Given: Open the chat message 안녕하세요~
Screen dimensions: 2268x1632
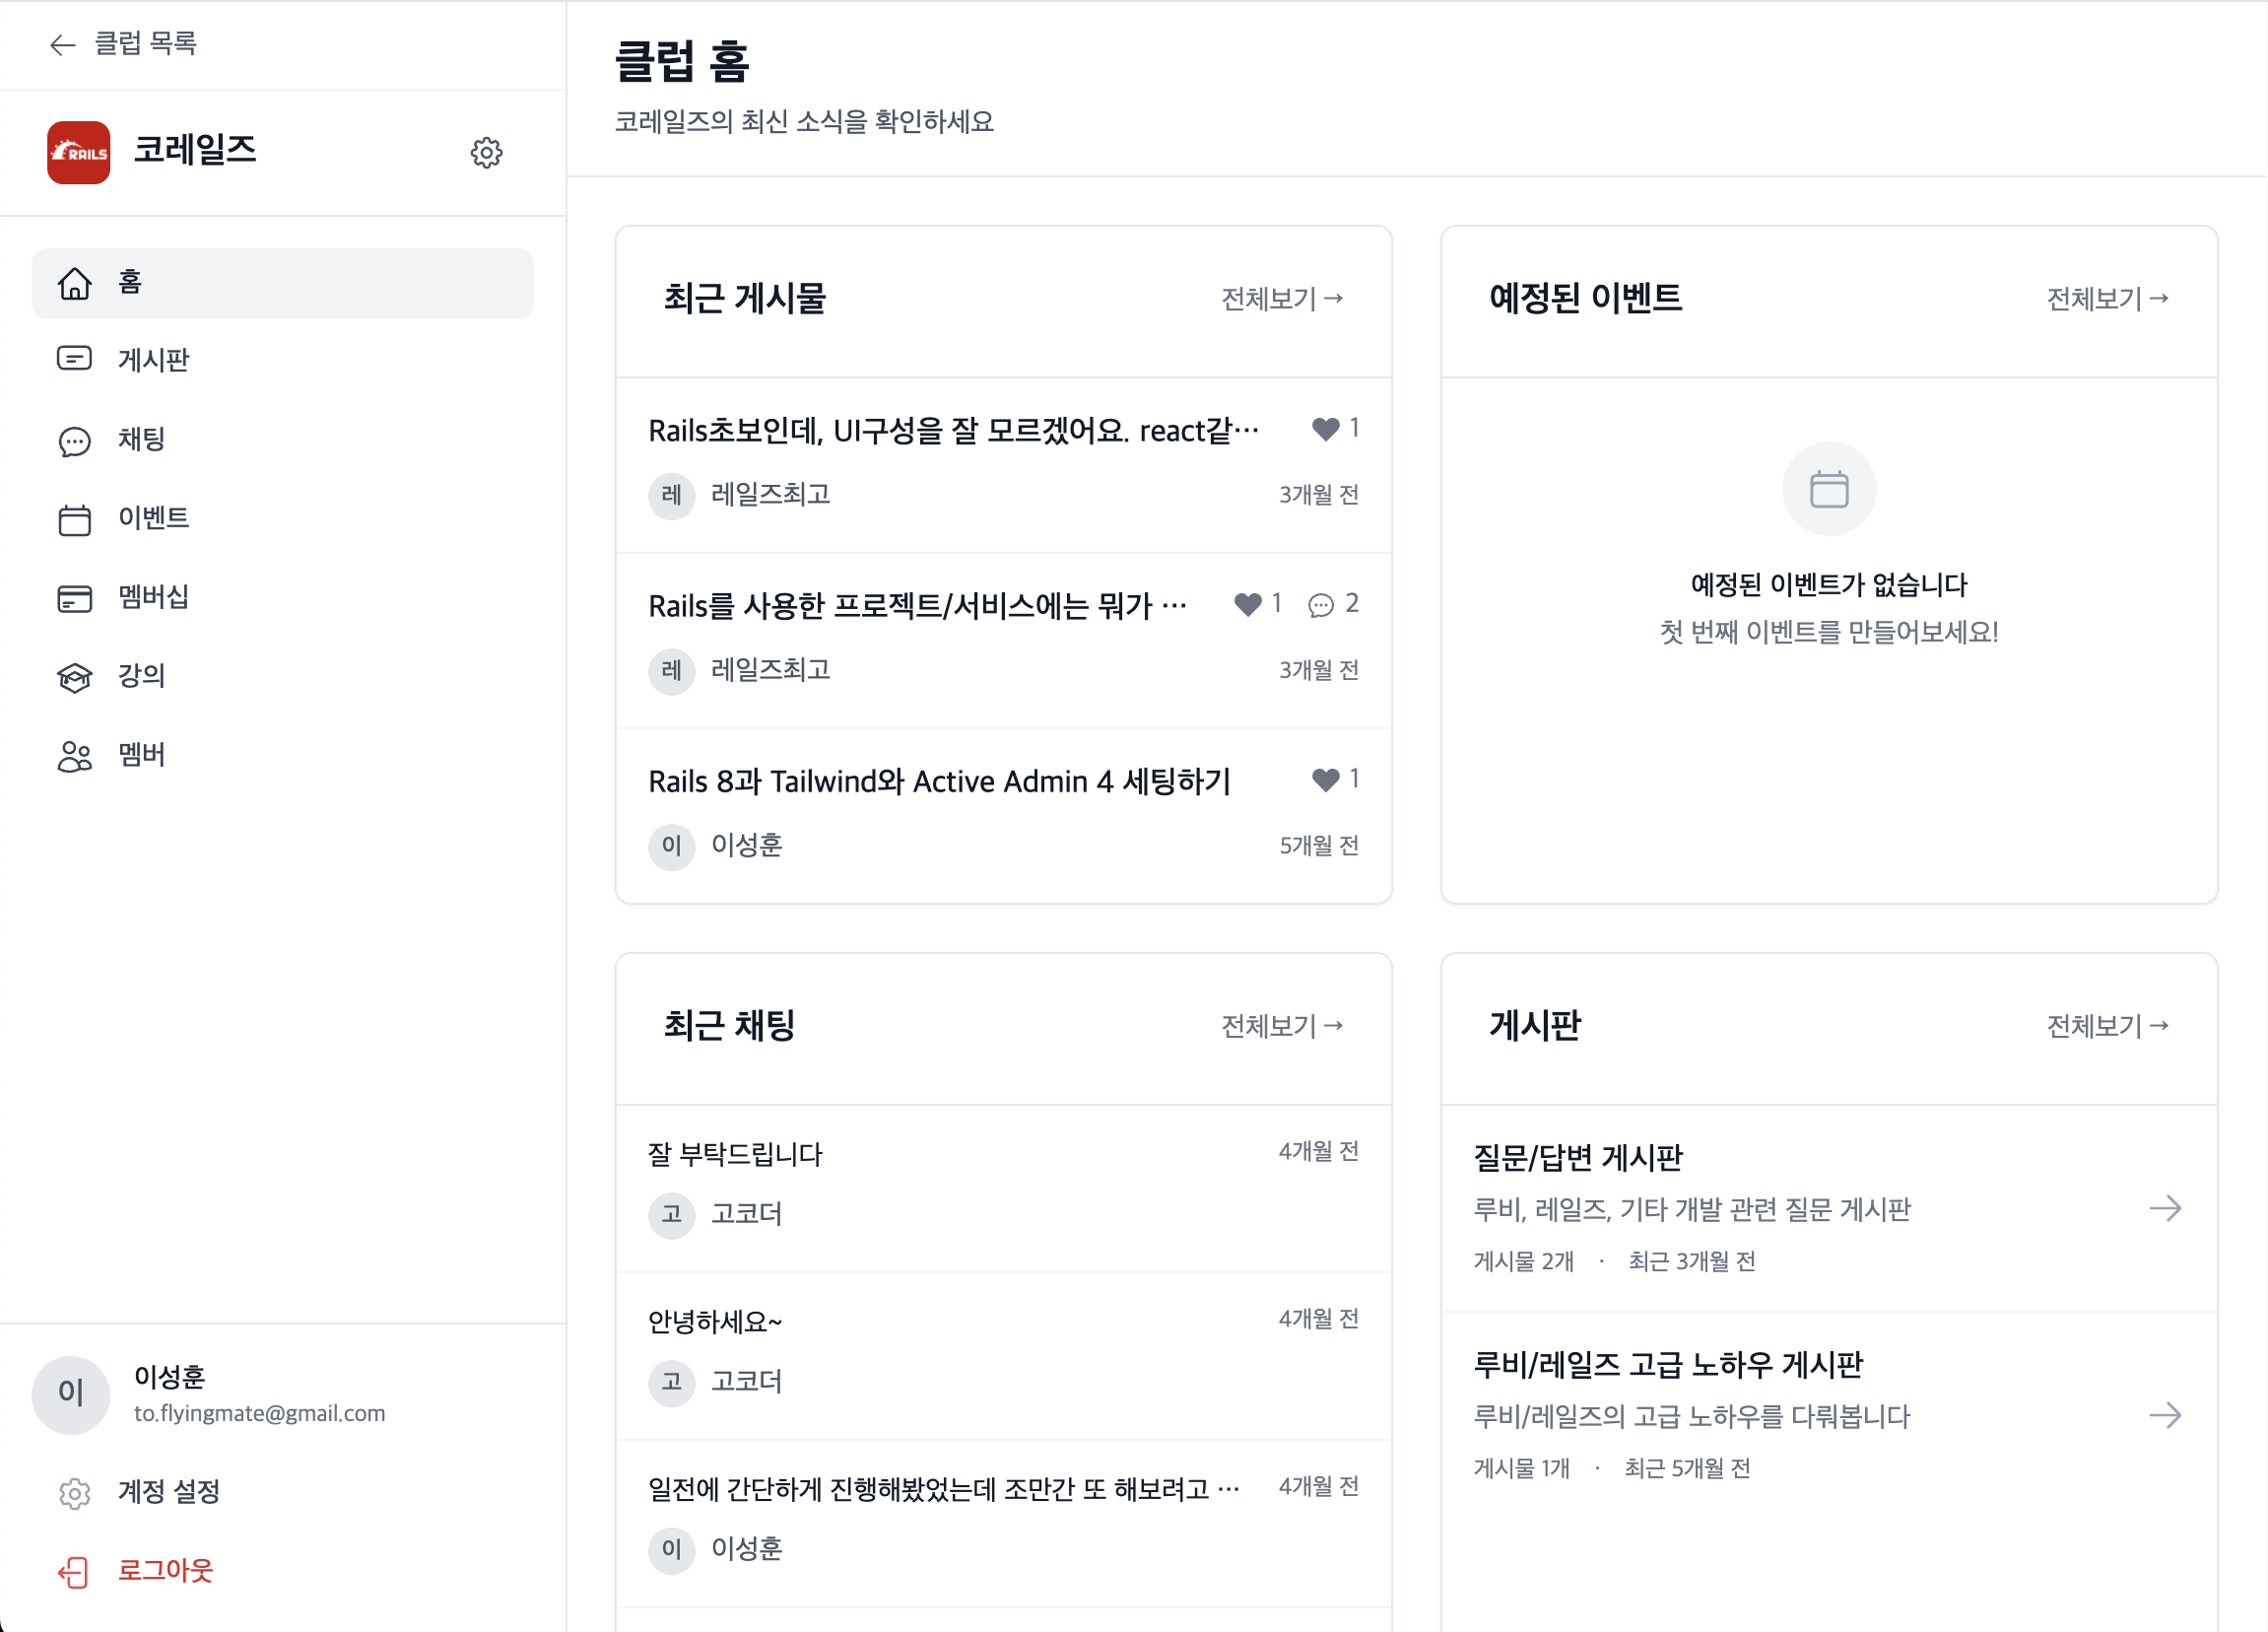Looking at the screenshot, I should (1003, 1356).
